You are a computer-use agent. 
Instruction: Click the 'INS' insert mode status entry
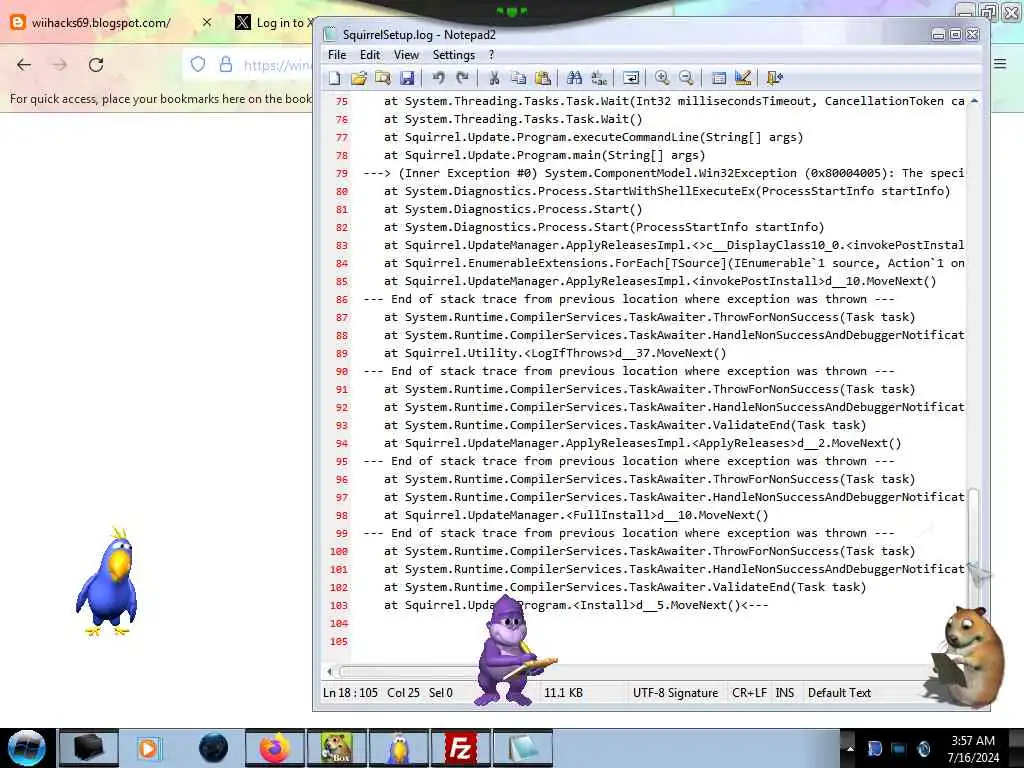click(x=784, y=693)
